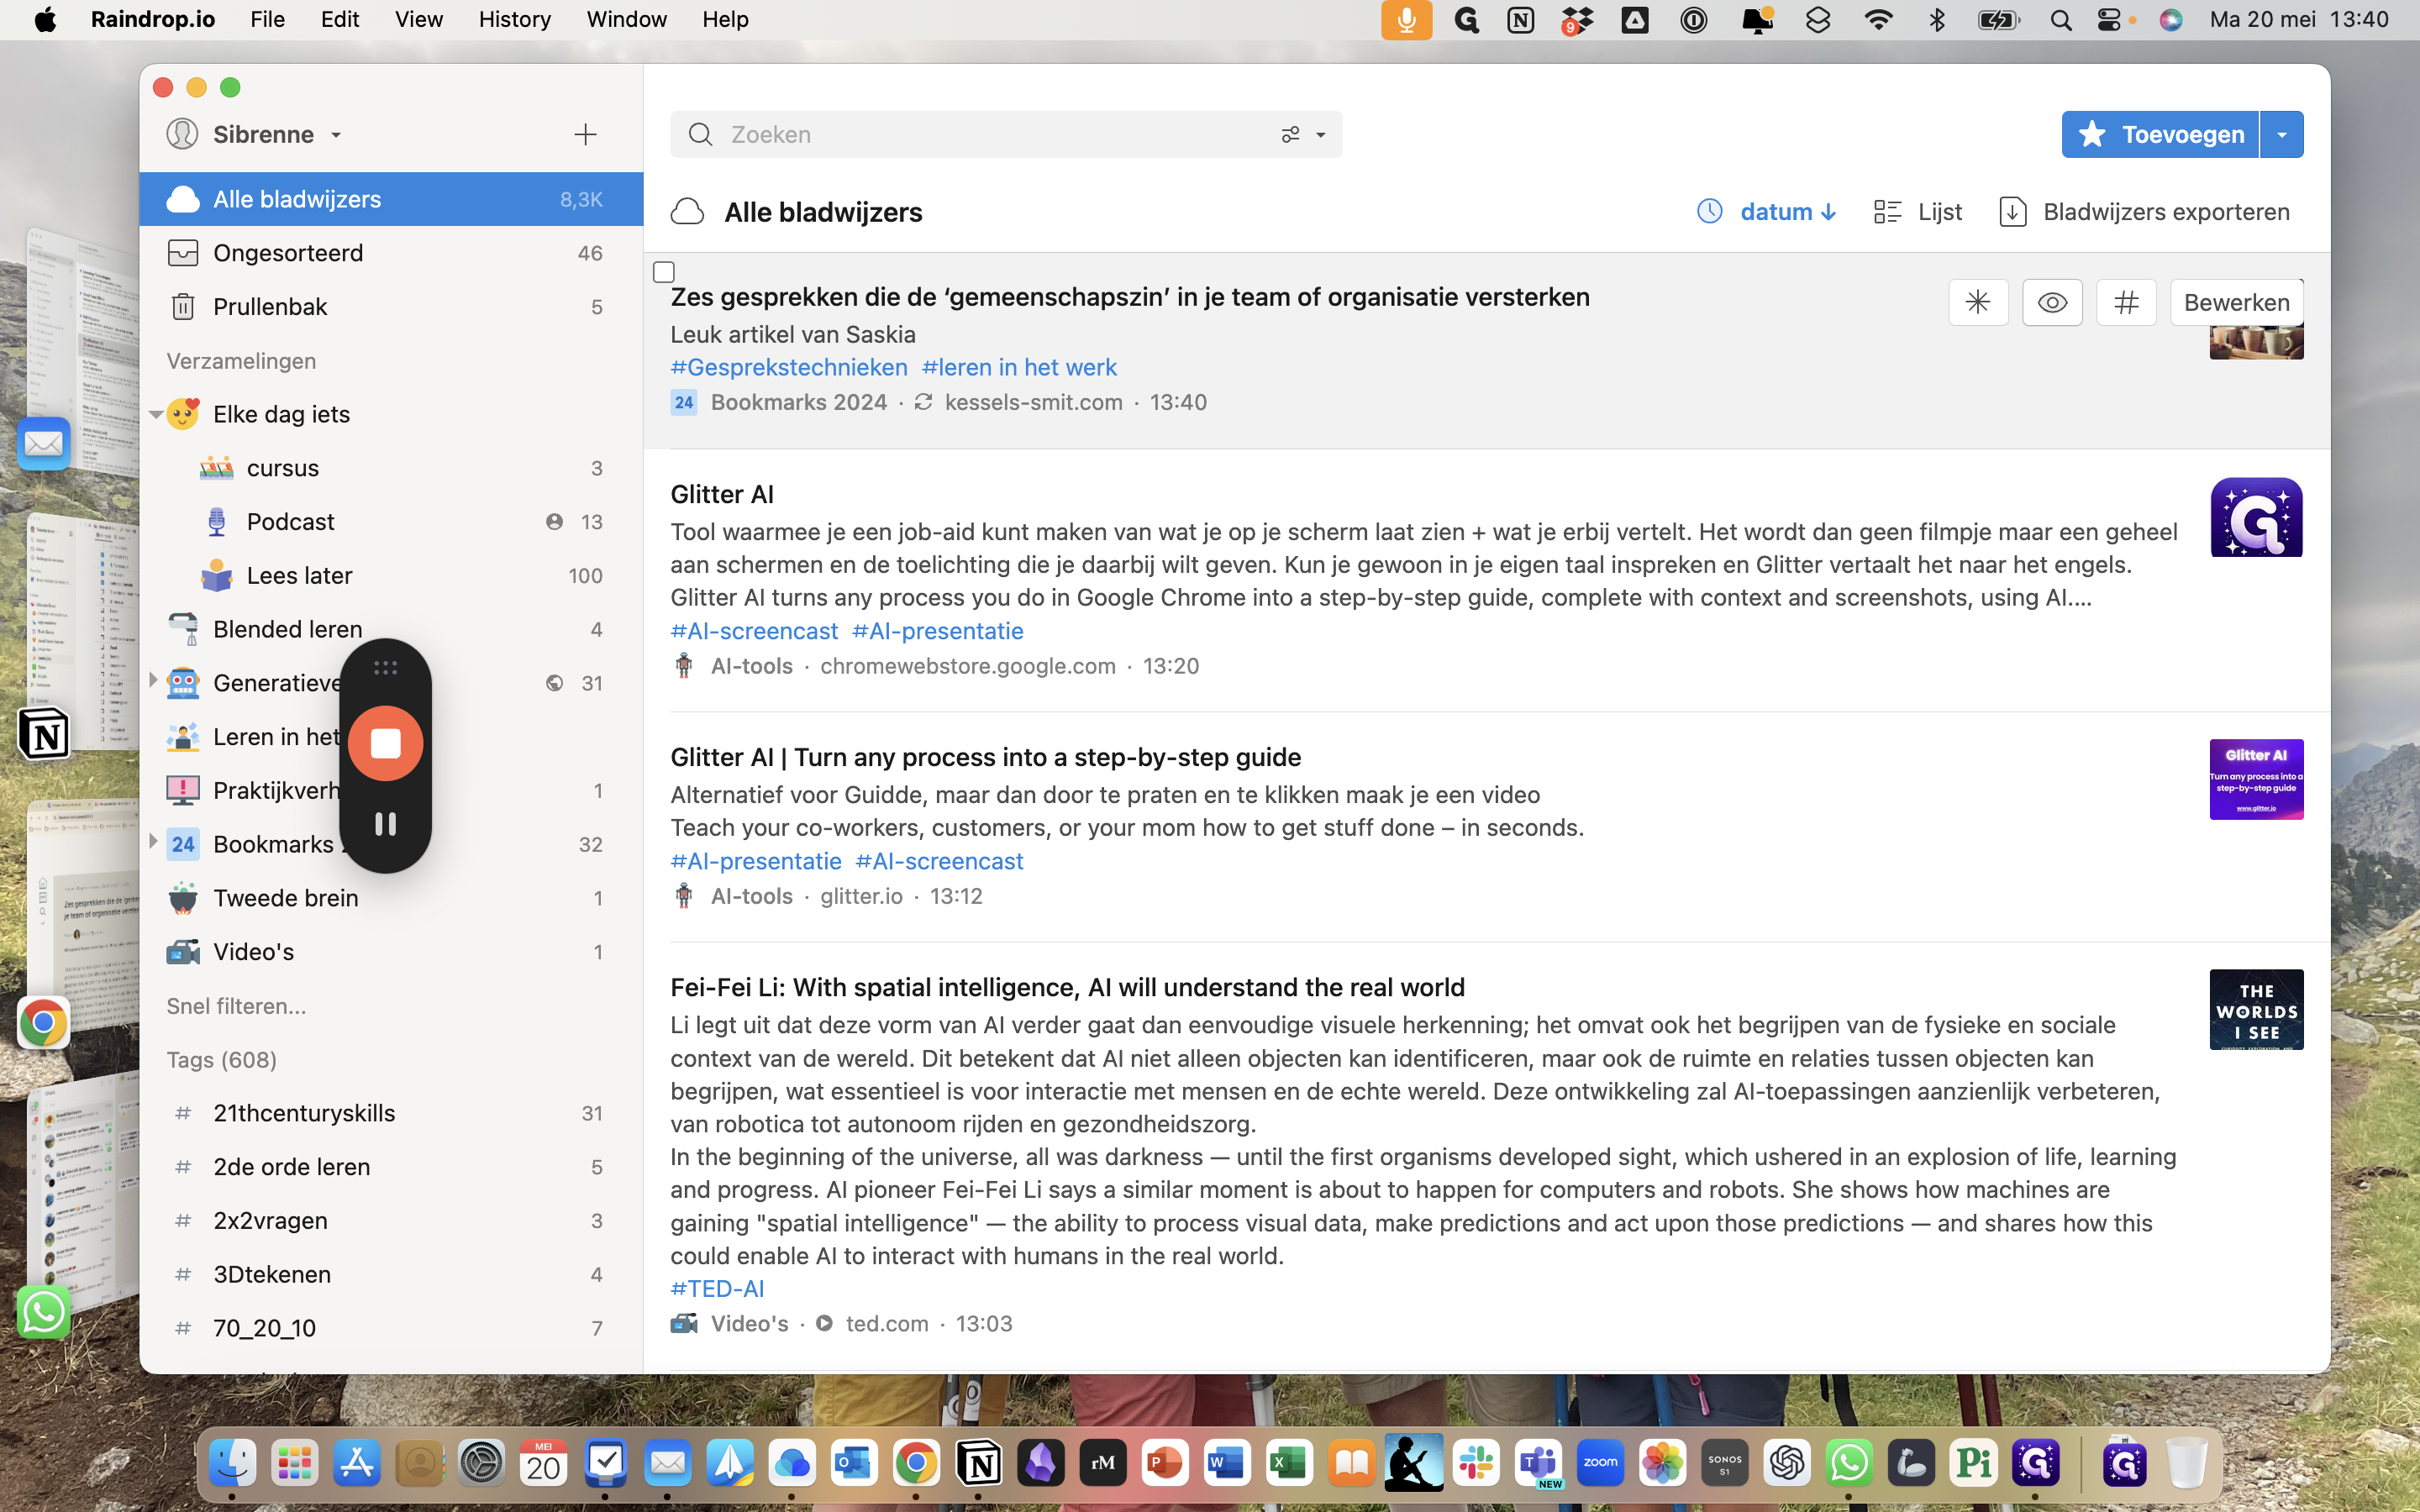Click the #leren in het werk tag
Screen dimensions: 2420x1512
point(1019,367)
